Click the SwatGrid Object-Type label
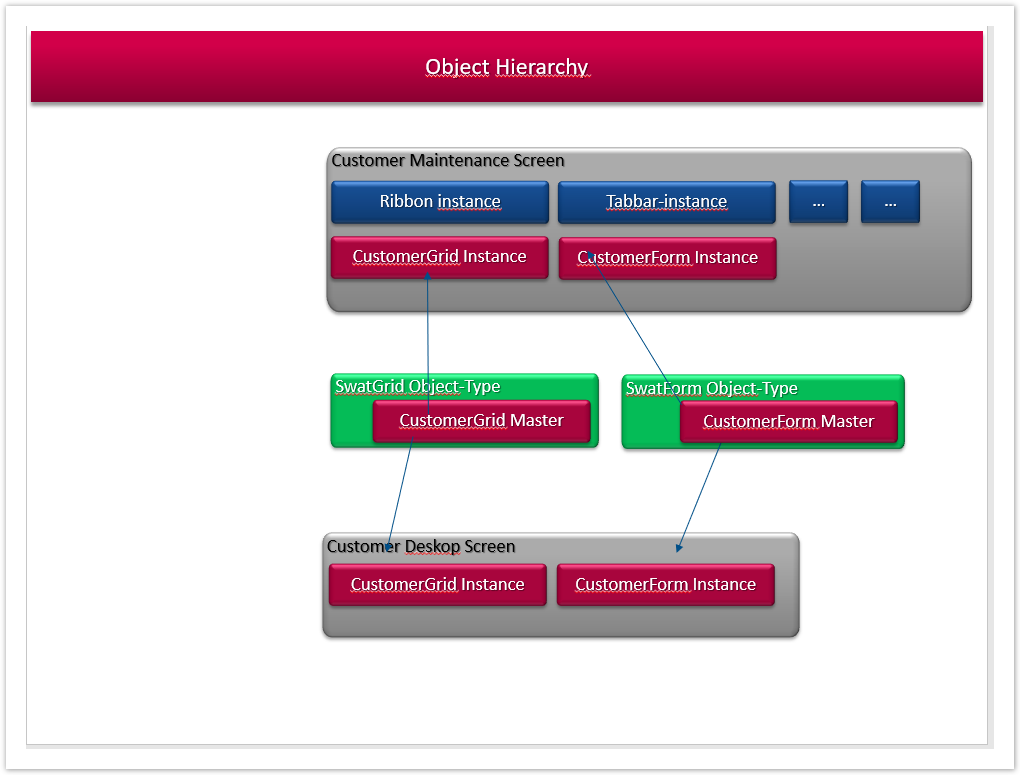The height and width of the screenshot is (775, 1020). [417, 387]
